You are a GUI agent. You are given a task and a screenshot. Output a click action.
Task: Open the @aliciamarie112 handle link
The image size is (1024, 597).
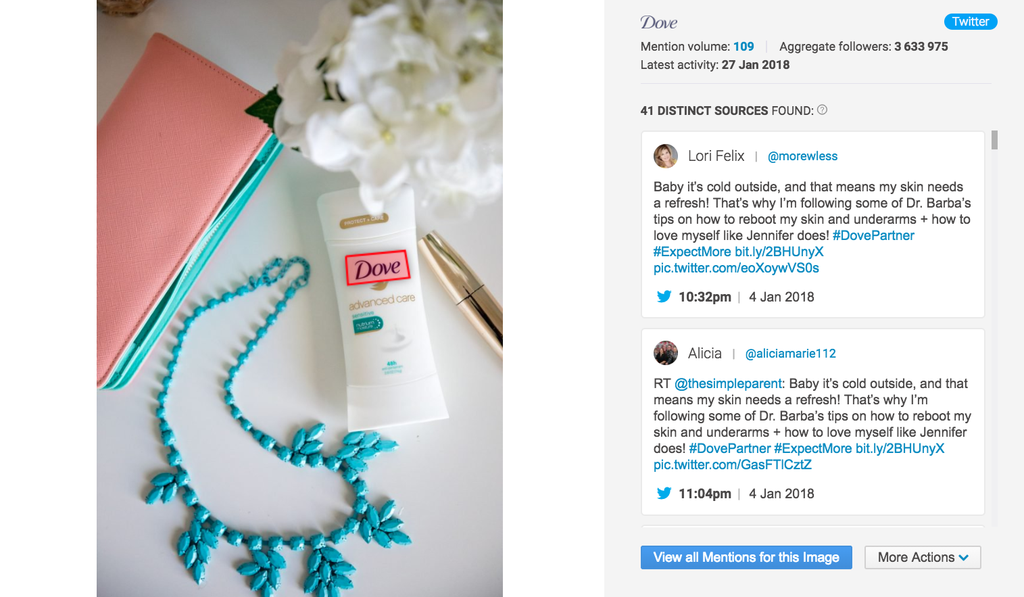(x=790, y=353)
